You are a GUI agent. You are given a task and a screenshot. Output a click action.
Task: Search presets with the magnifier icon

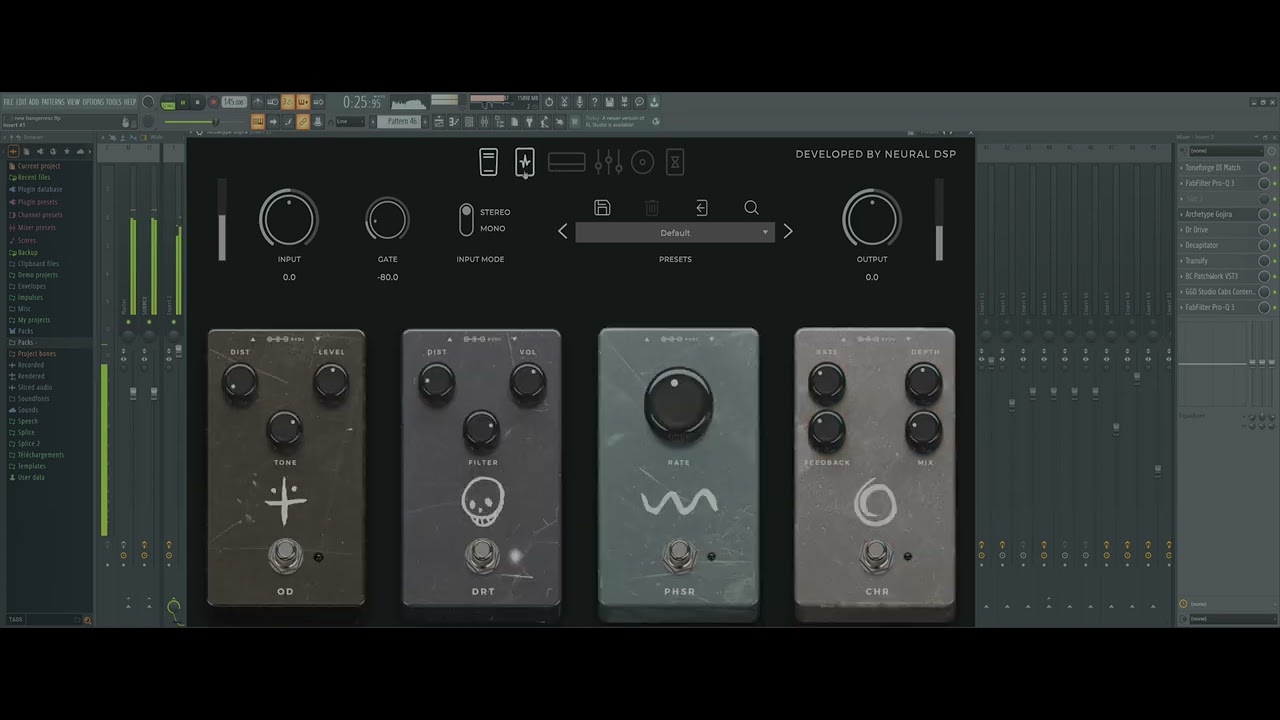coord(751,208)
